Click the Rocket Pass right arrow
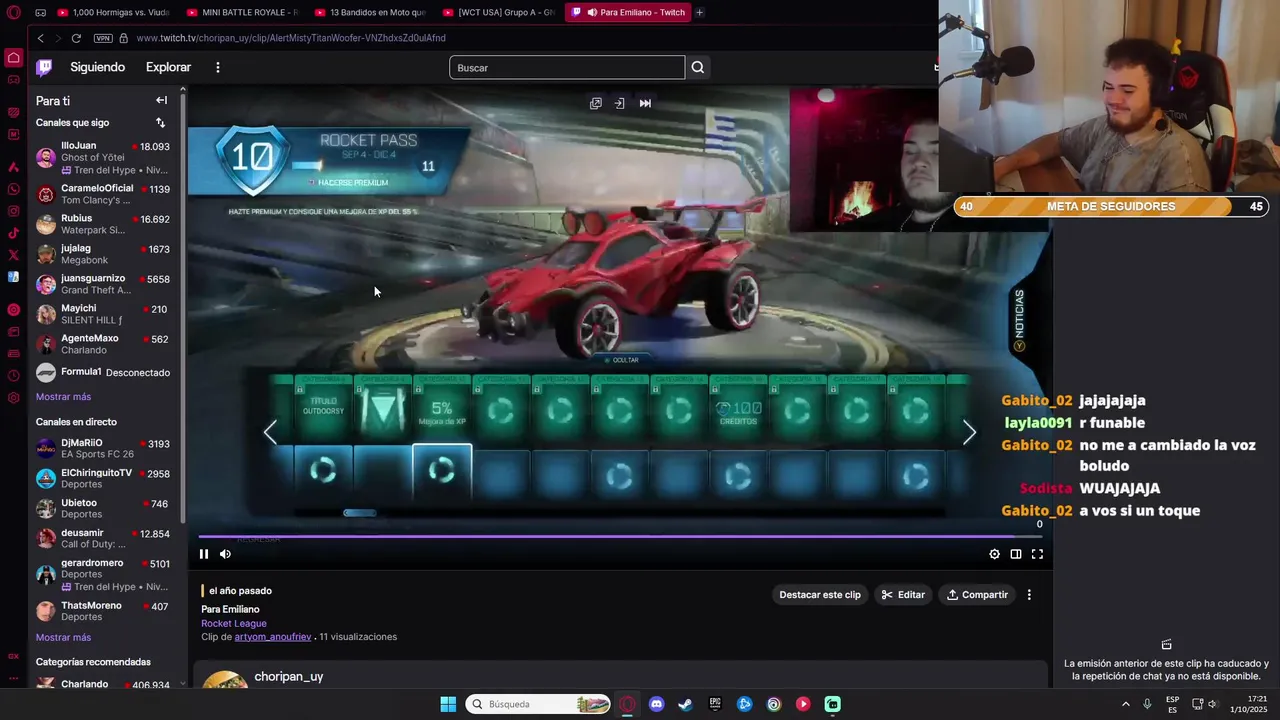Viewport: 1280px width, 720px height. (968, 432)
